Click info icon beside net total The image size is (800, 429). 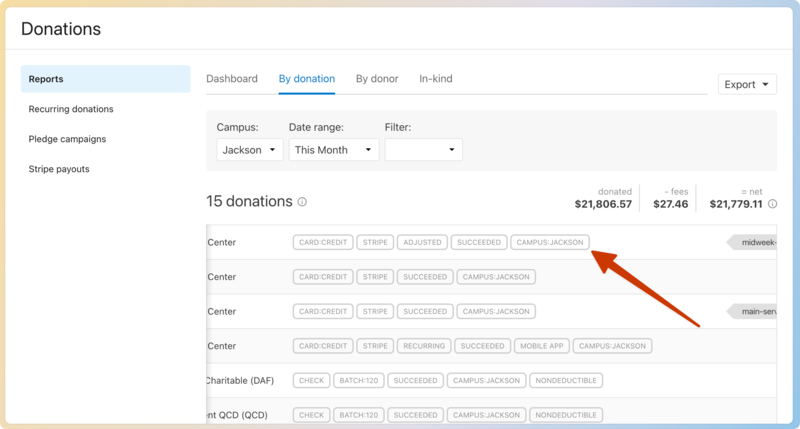coord(772,204)
